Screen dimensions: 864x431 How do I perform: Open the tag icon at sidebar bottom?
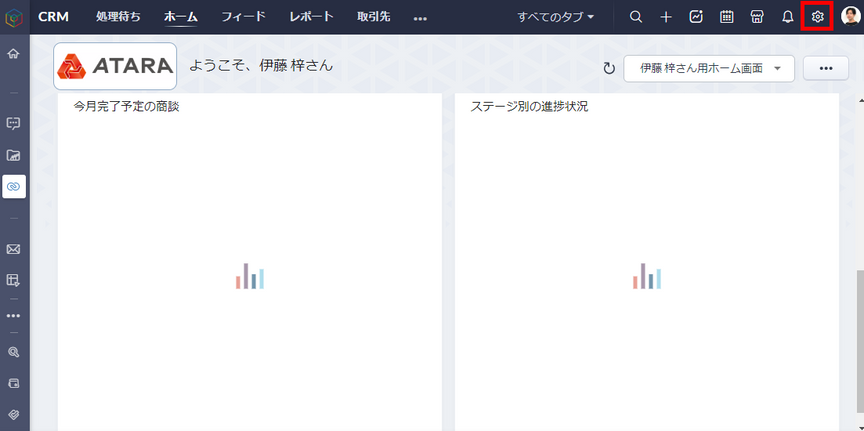coord(13,414)
